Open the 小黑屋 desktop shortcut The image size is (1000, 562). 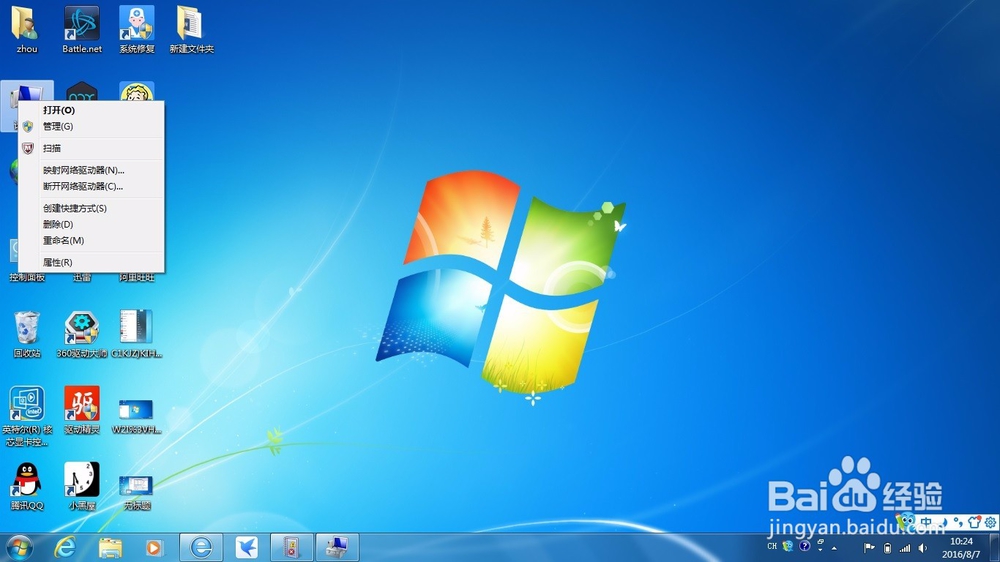point(82,486)
